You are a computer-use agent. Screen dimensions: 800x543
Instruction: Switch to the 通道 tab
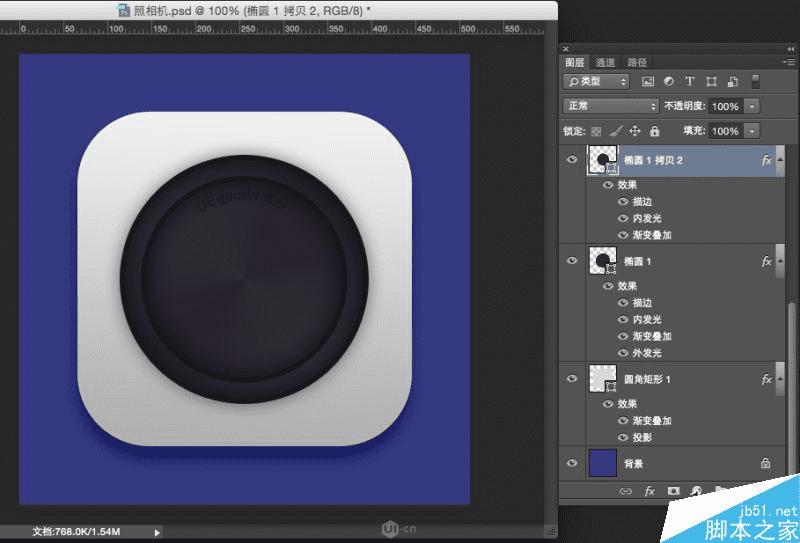point(607,62)
